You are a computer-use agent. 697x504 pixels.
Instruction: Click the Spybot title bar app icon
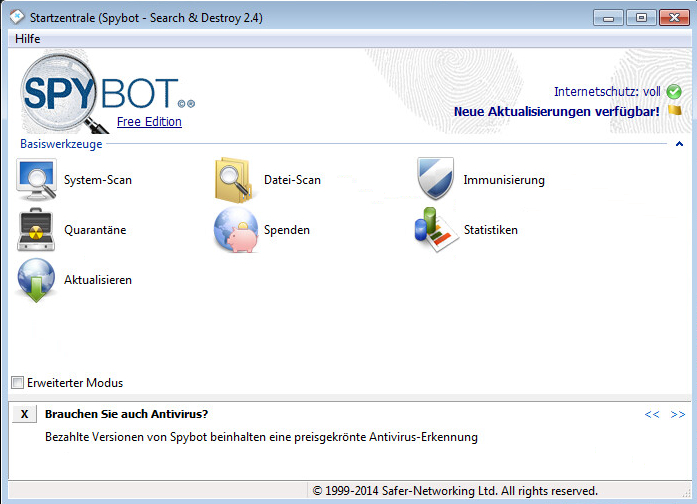[x=17, y=17]
